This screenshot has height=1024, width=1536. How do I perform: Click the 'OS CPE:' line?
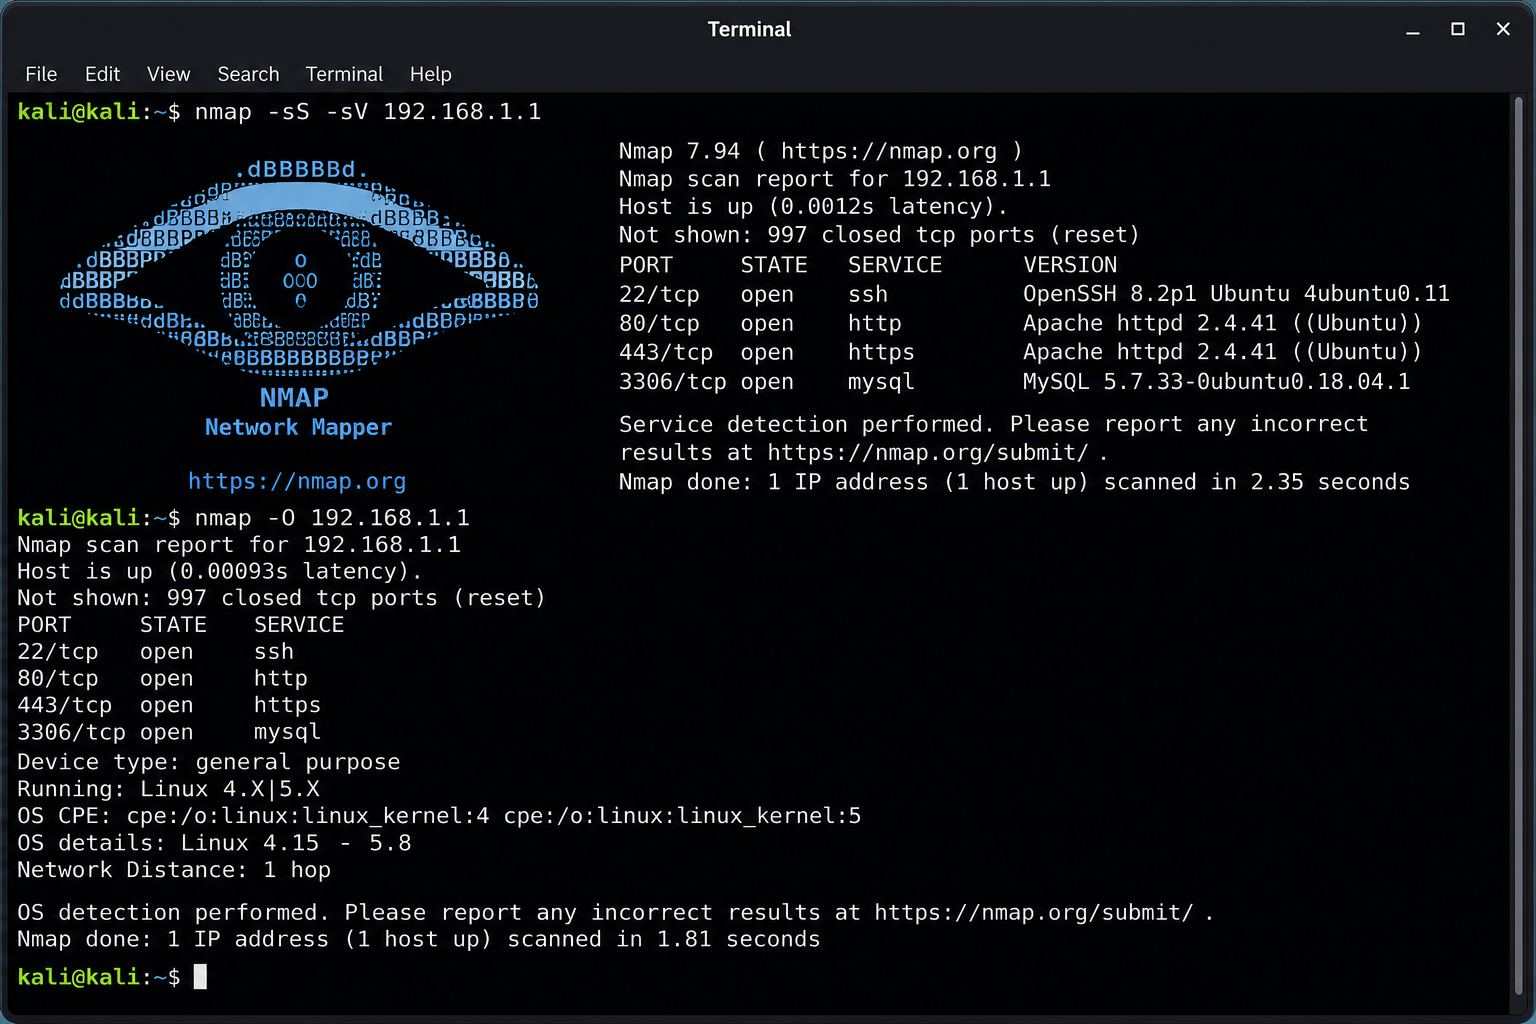439,816
